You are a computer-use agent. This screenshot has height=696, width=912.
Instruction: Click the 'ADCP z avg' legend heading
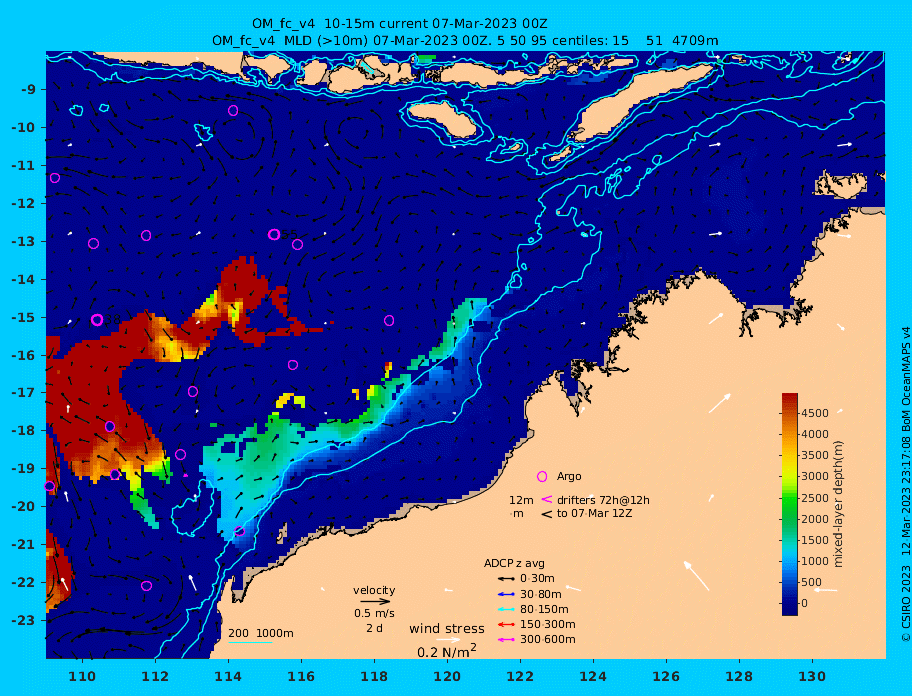pyautogui.click(x=514, y=563)
